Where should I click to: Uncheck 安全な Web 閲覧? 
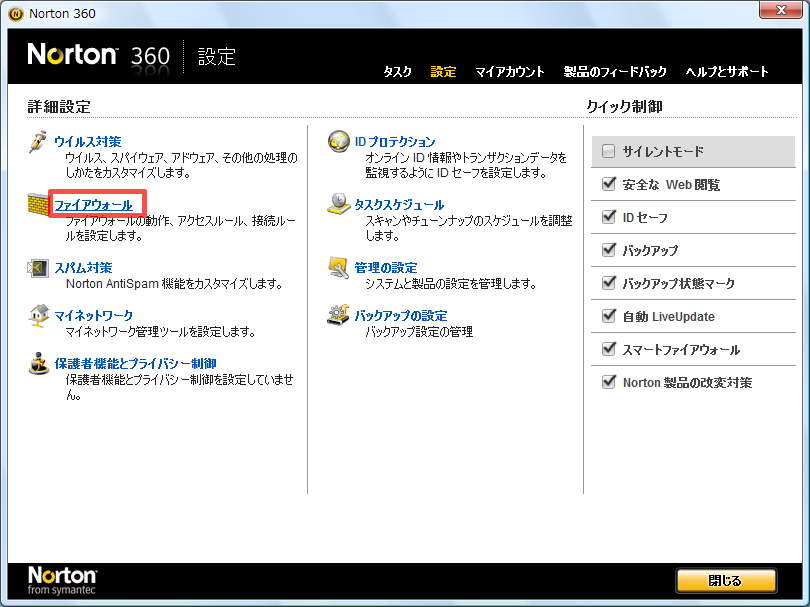pos(609,185)
